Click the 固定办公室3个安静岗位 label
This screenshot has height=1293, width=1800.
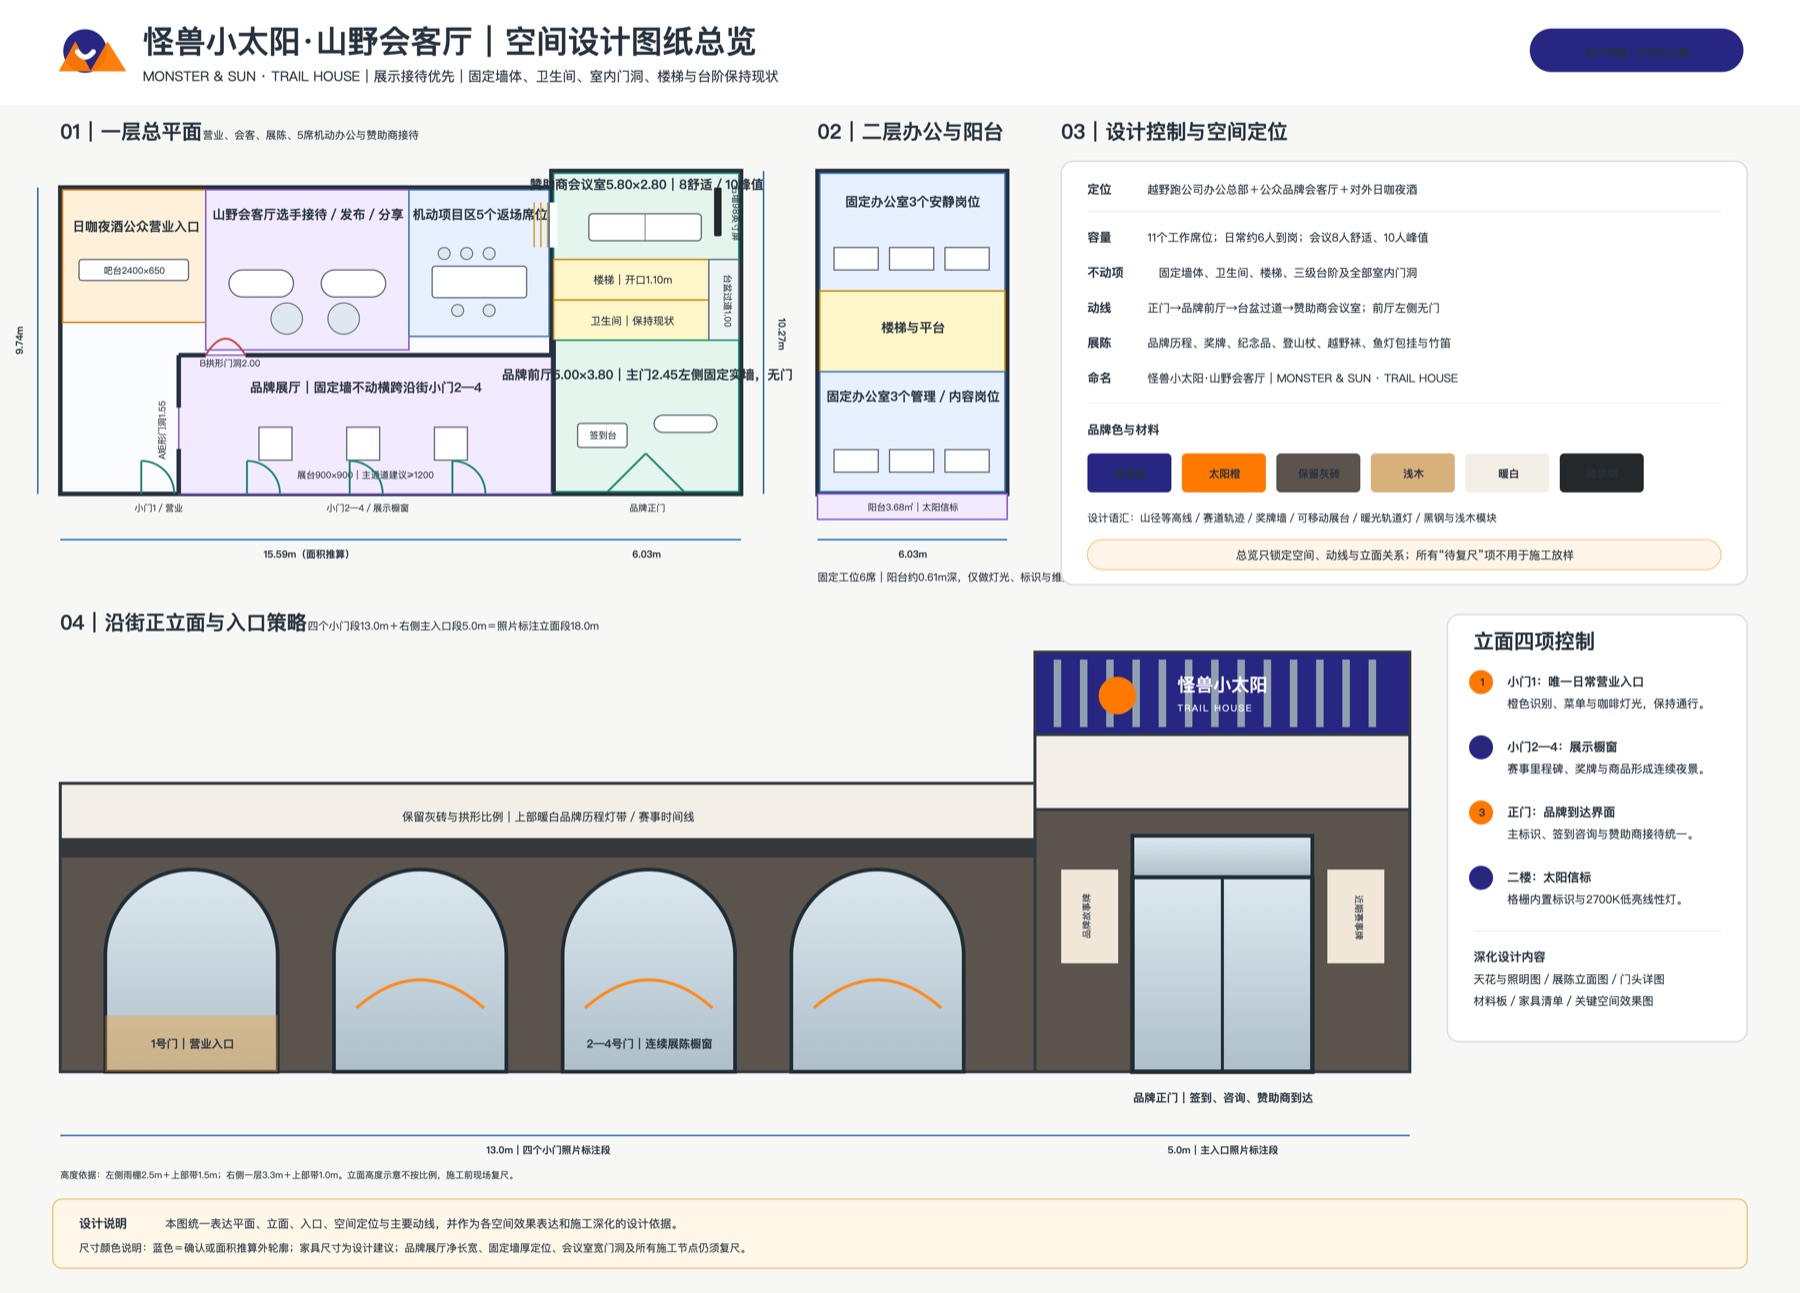tap(912, 202)
